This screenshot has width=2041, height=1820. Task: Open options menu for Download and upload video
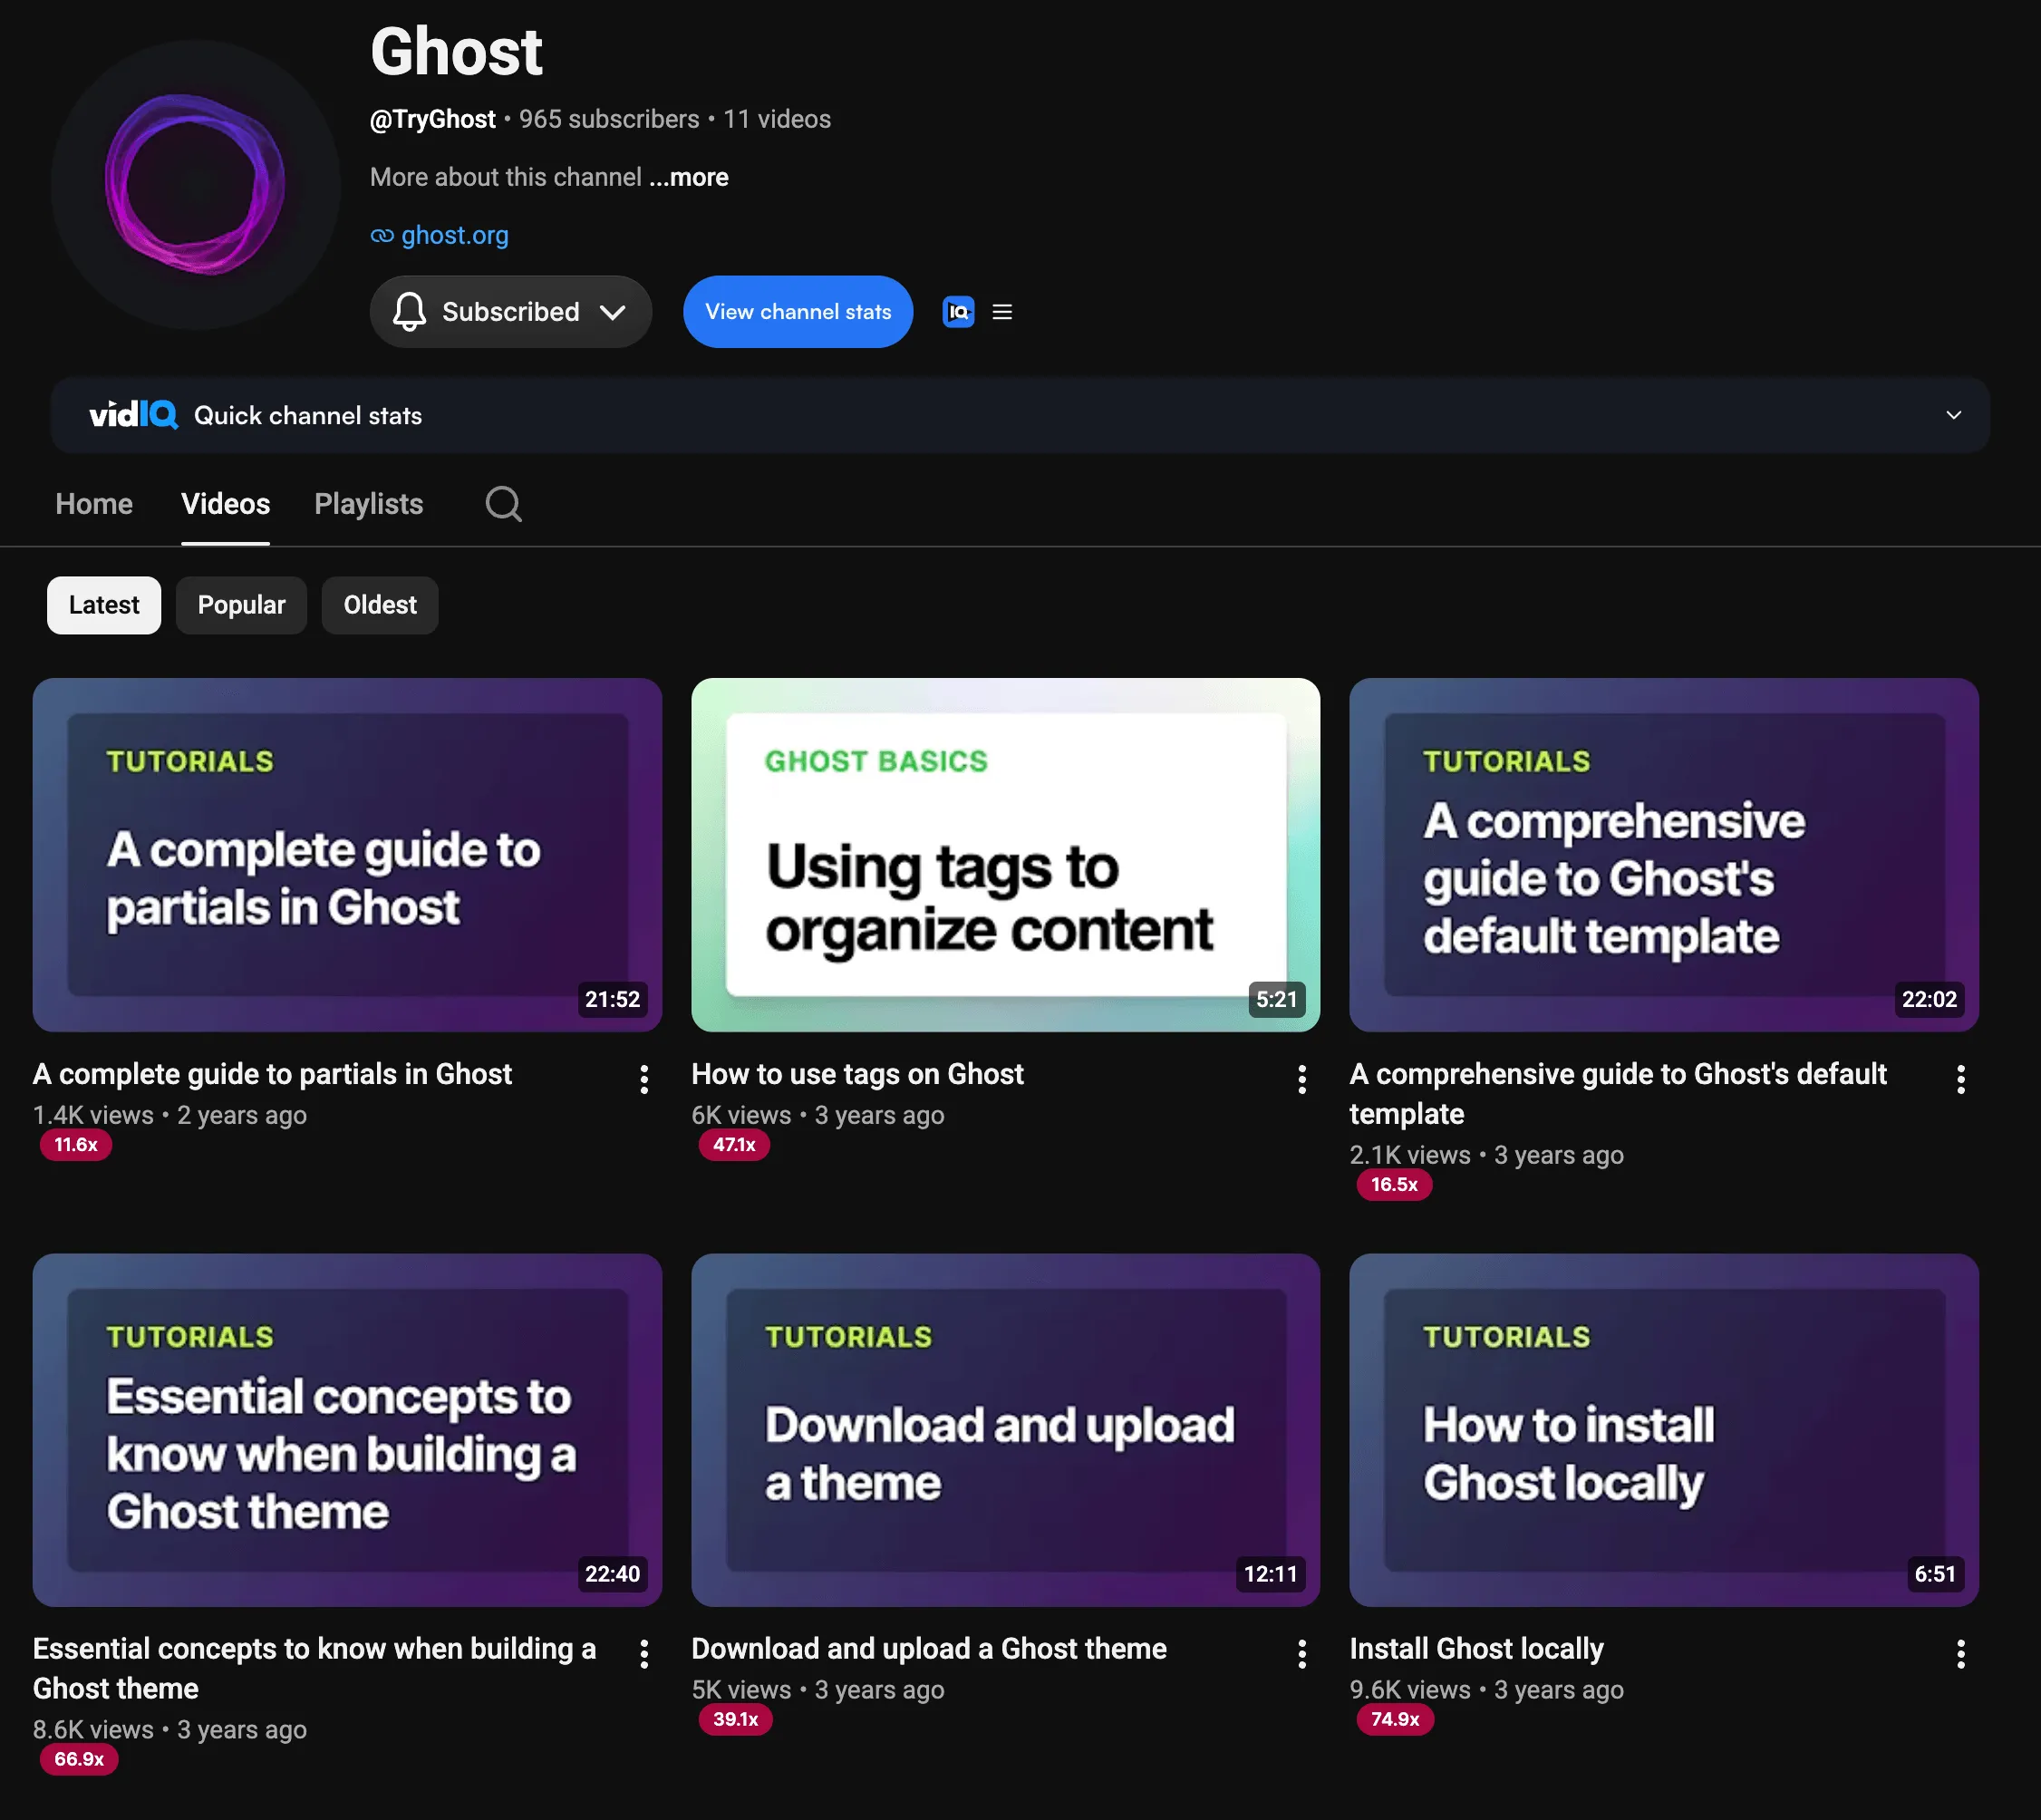point(1302,1654)
